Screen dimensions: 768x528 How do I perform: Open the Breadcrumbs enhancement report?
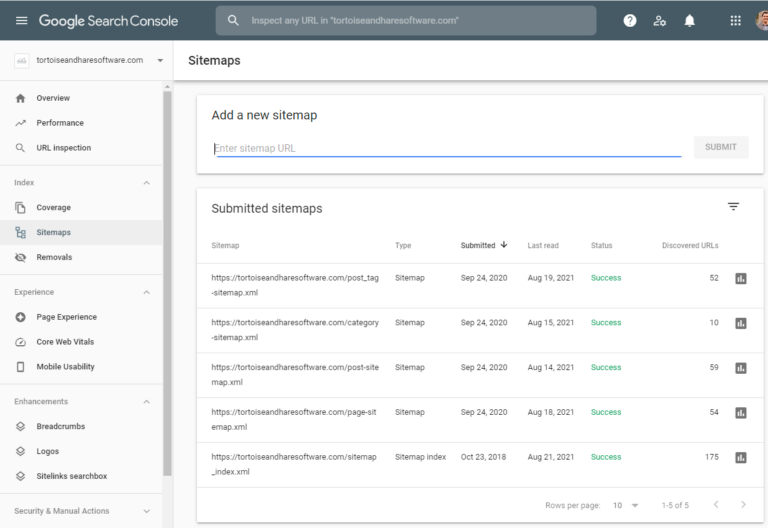pos(61,426)
